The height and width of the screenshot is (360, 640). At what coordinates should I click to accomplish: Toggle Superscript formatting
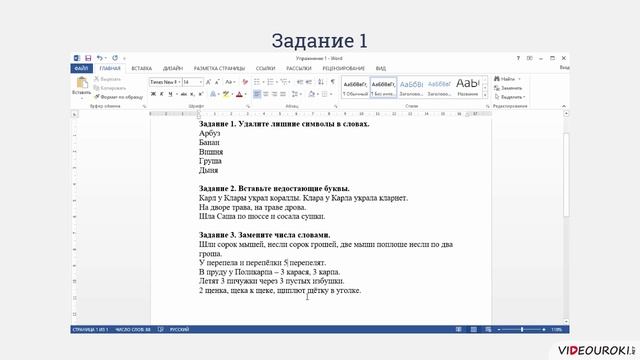coord(200,94)
